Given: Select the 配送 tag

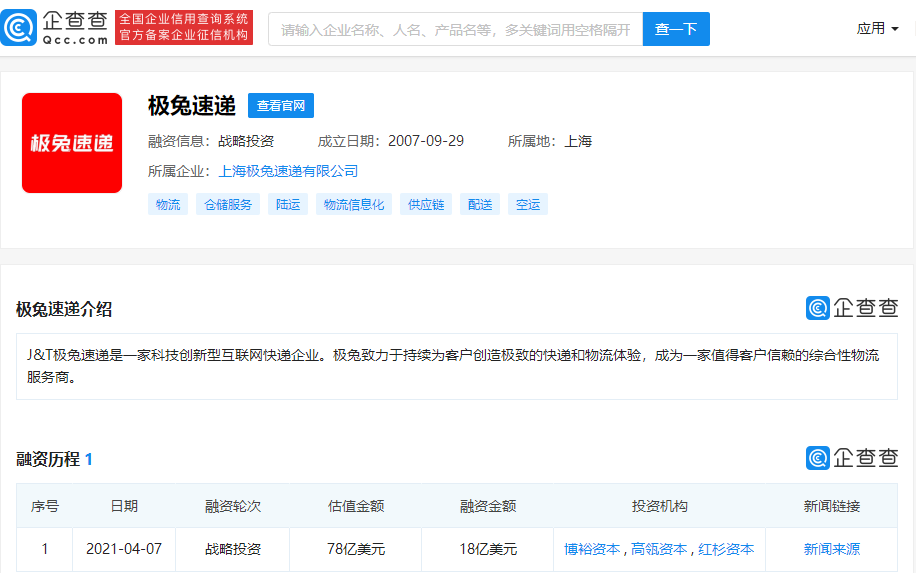Looking at the screenshot, I should 480,204.
